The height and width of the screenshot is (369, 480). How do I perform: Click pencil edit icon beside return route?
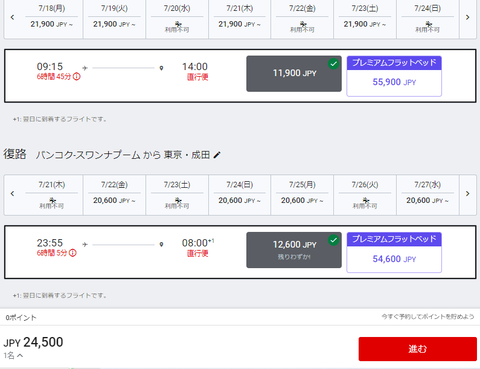[217, 155]
